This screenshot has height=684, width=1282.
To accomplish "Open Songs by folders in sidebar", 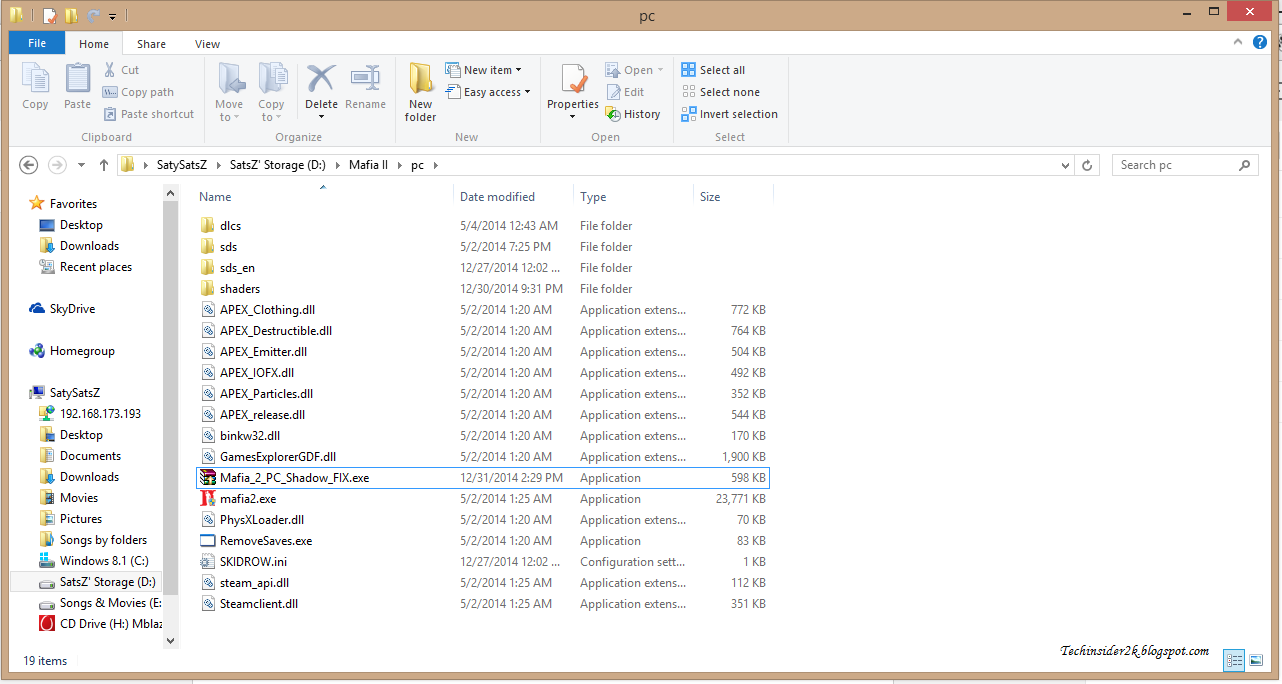I will pyautogui.click(x=103, y=540).
